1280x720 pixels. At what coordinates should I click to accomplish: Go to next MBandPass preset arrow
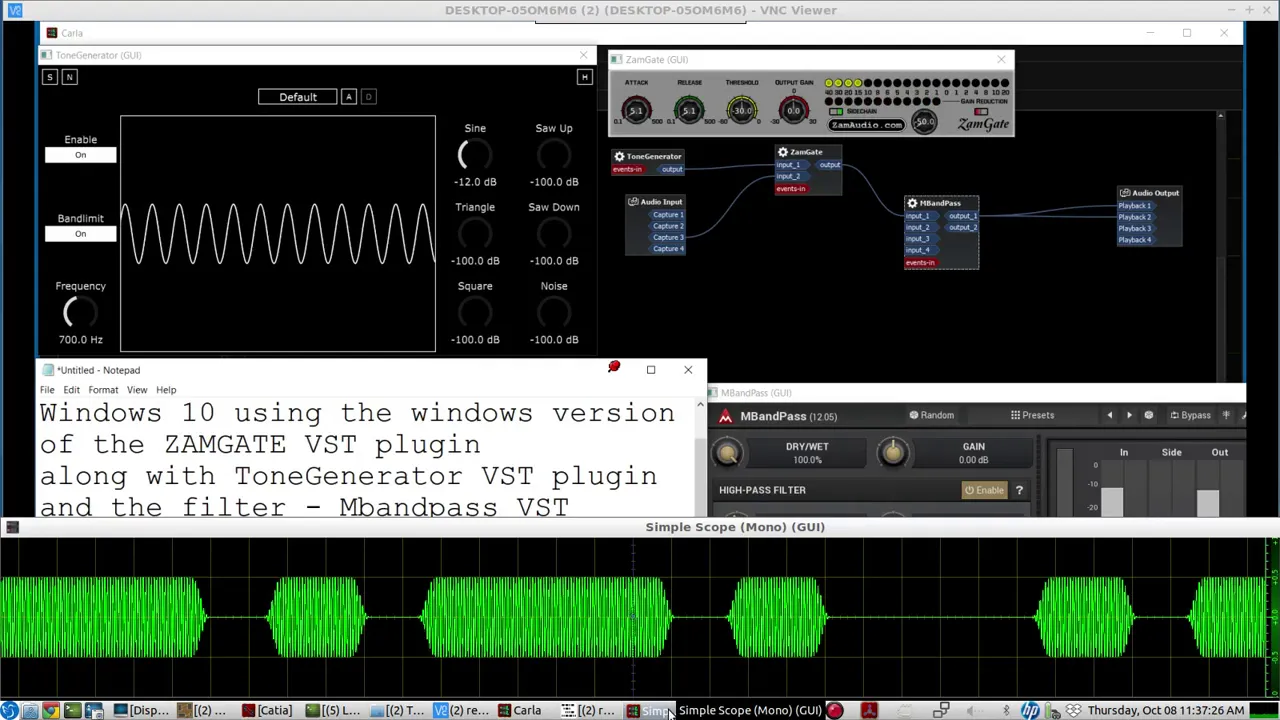pyautogui.click(x=1129, y=415)
